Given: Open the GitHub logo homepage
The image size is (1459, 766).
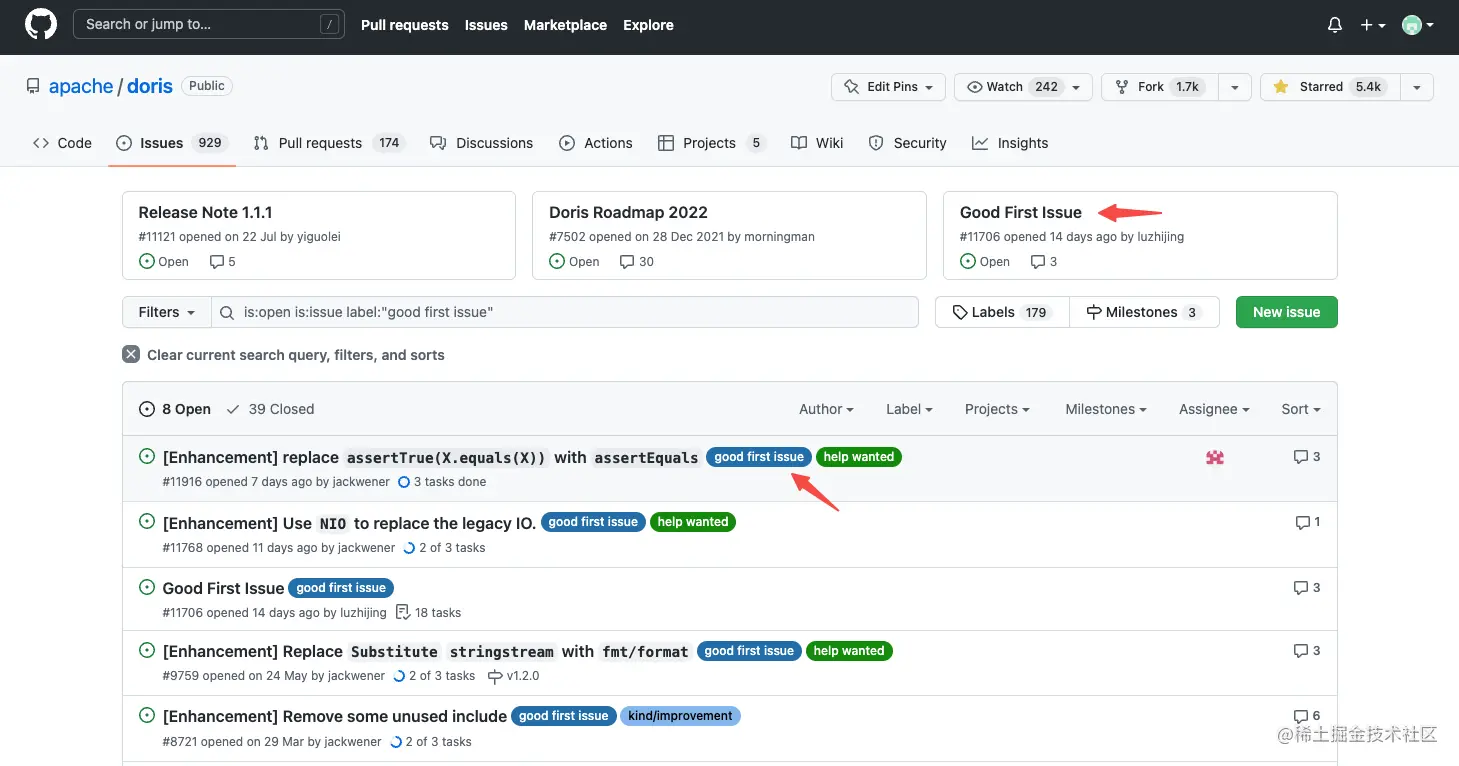Looking at the screenshot, I should 41,25.
